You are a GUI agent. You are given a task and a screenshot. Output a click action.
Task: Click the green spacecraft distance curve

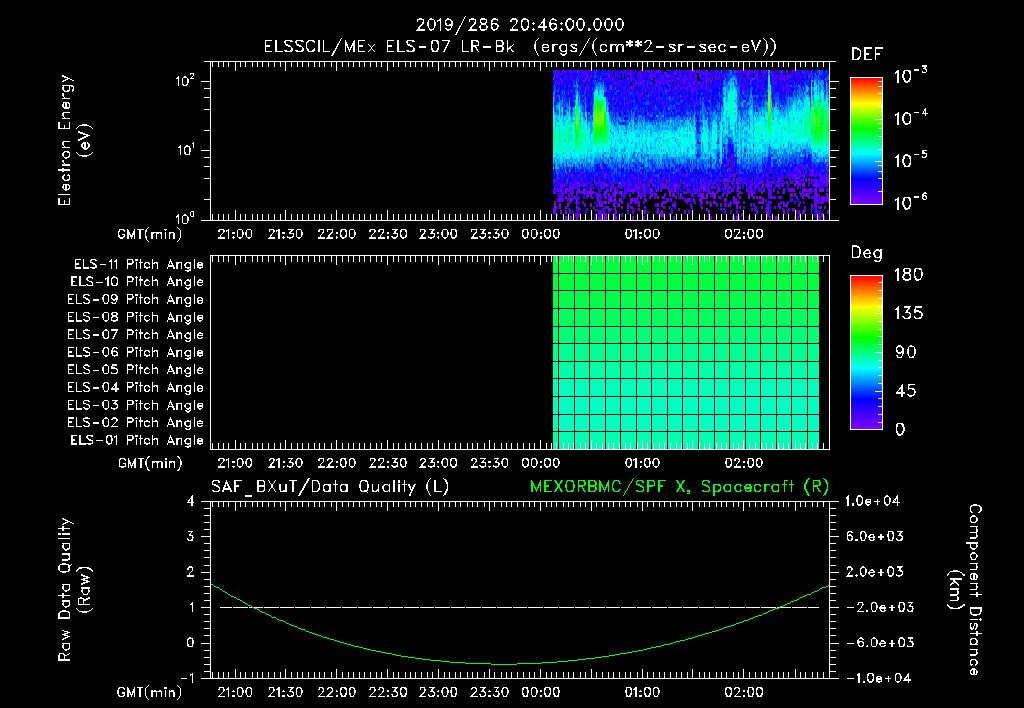[x=519, y=664]
